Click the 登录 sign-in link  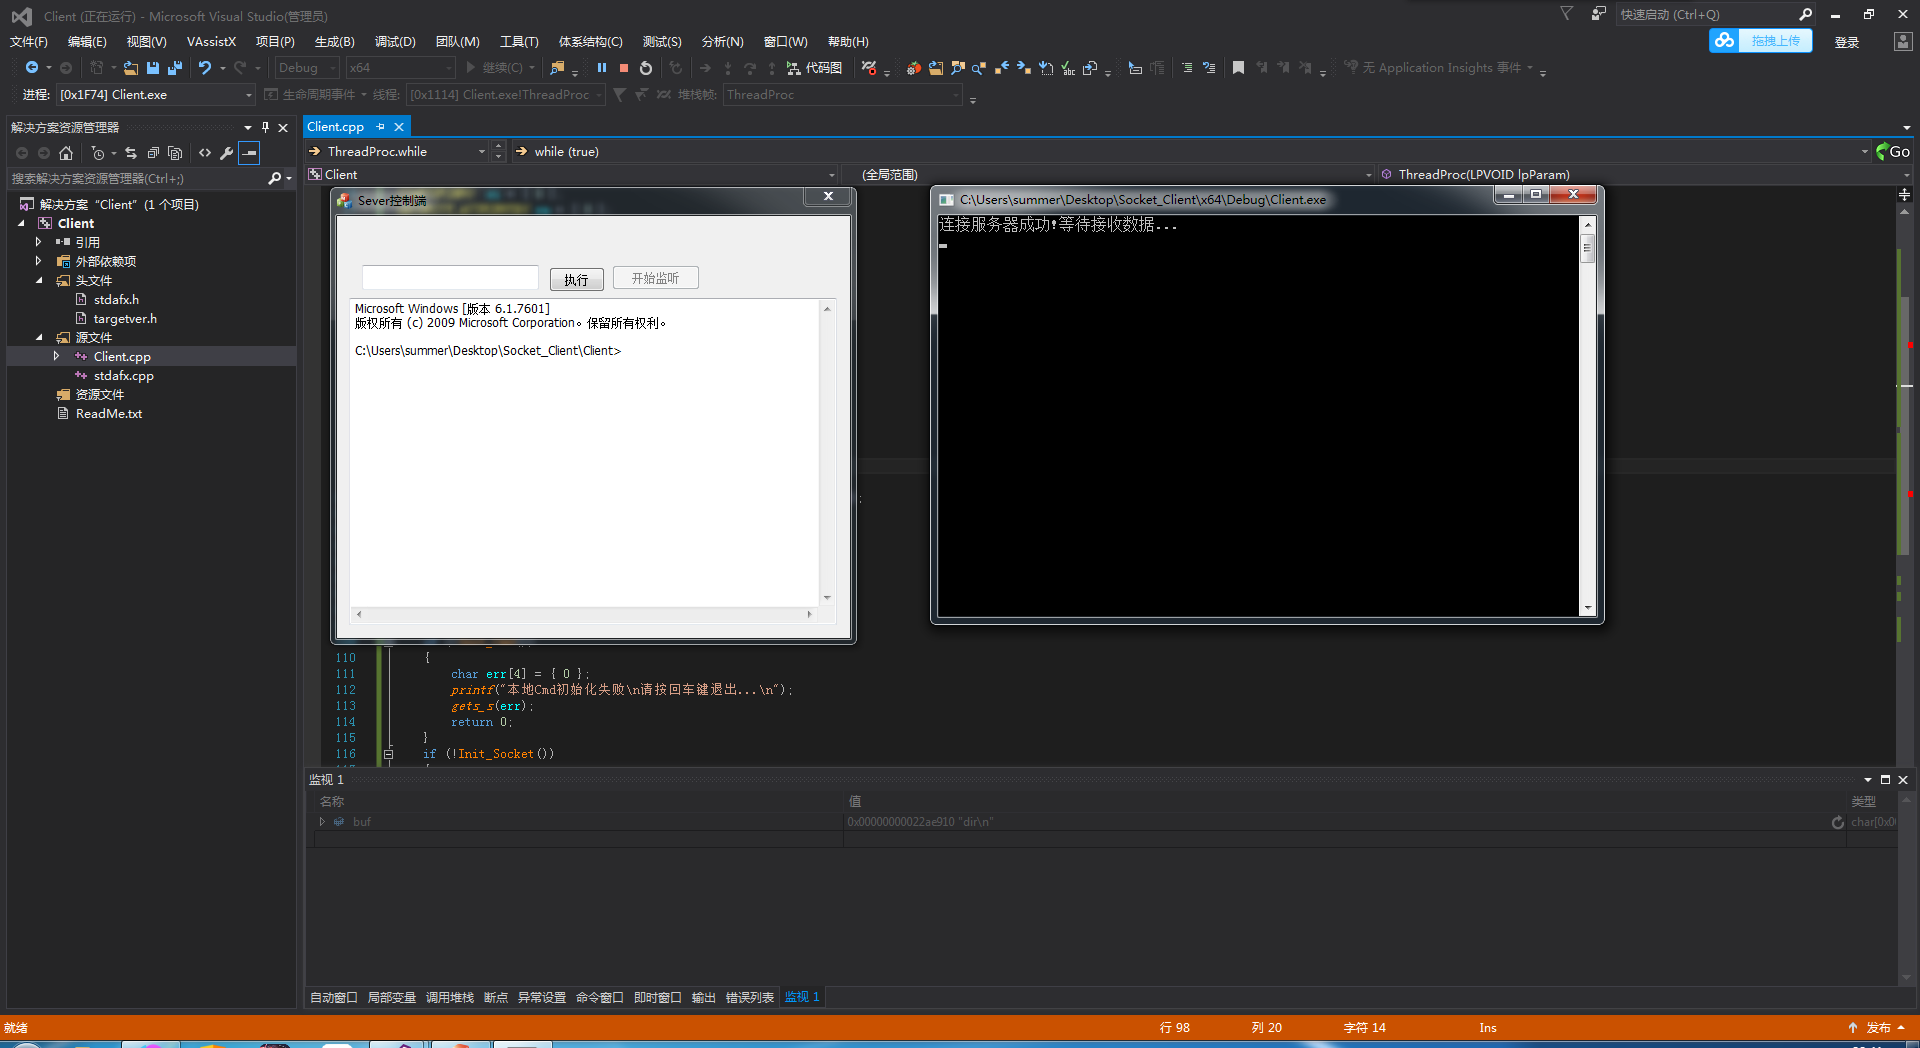pyautogui.click(x=1847, y=42)
